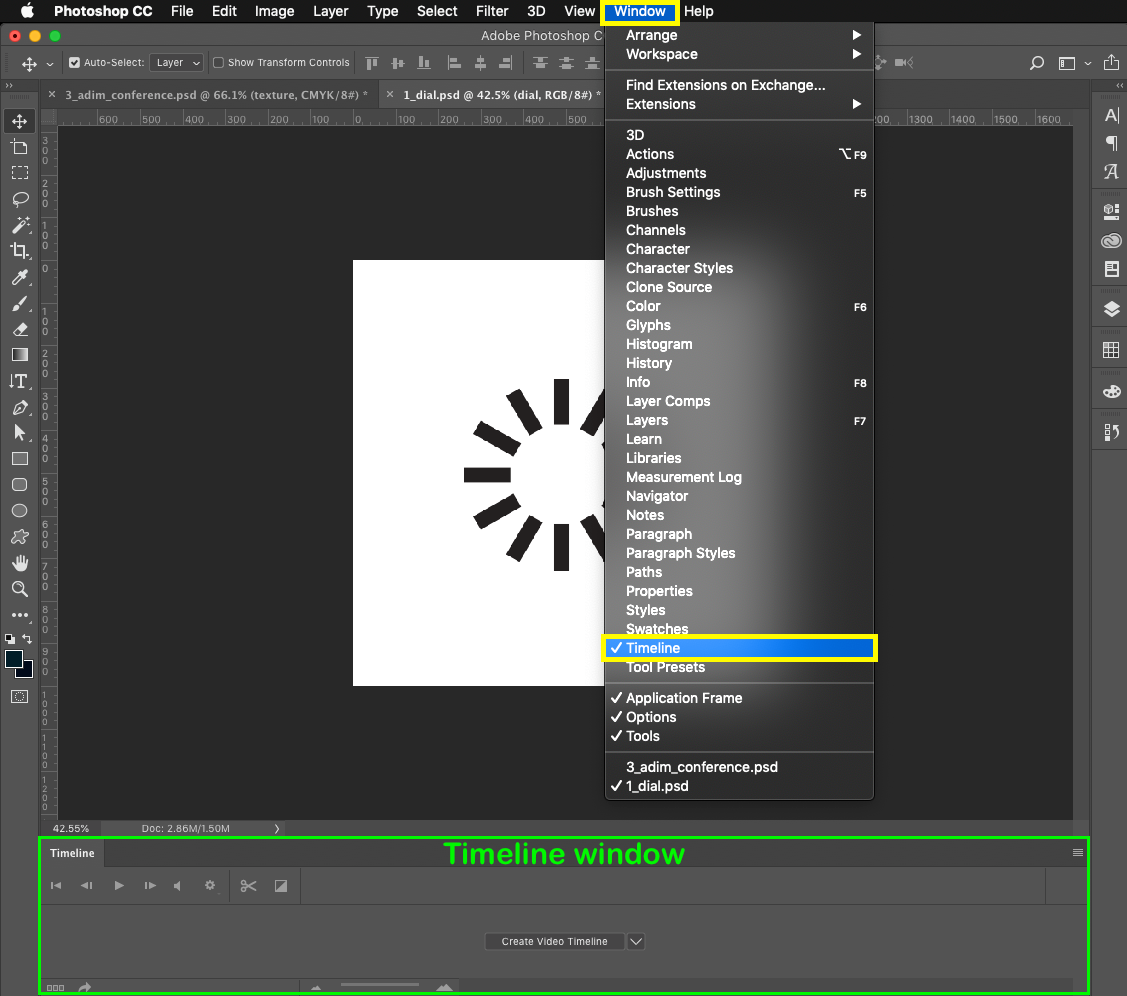Select the Path Selection arrow tool
Image resolution: width=1127 pixels, height=996 pixels.
19,433
